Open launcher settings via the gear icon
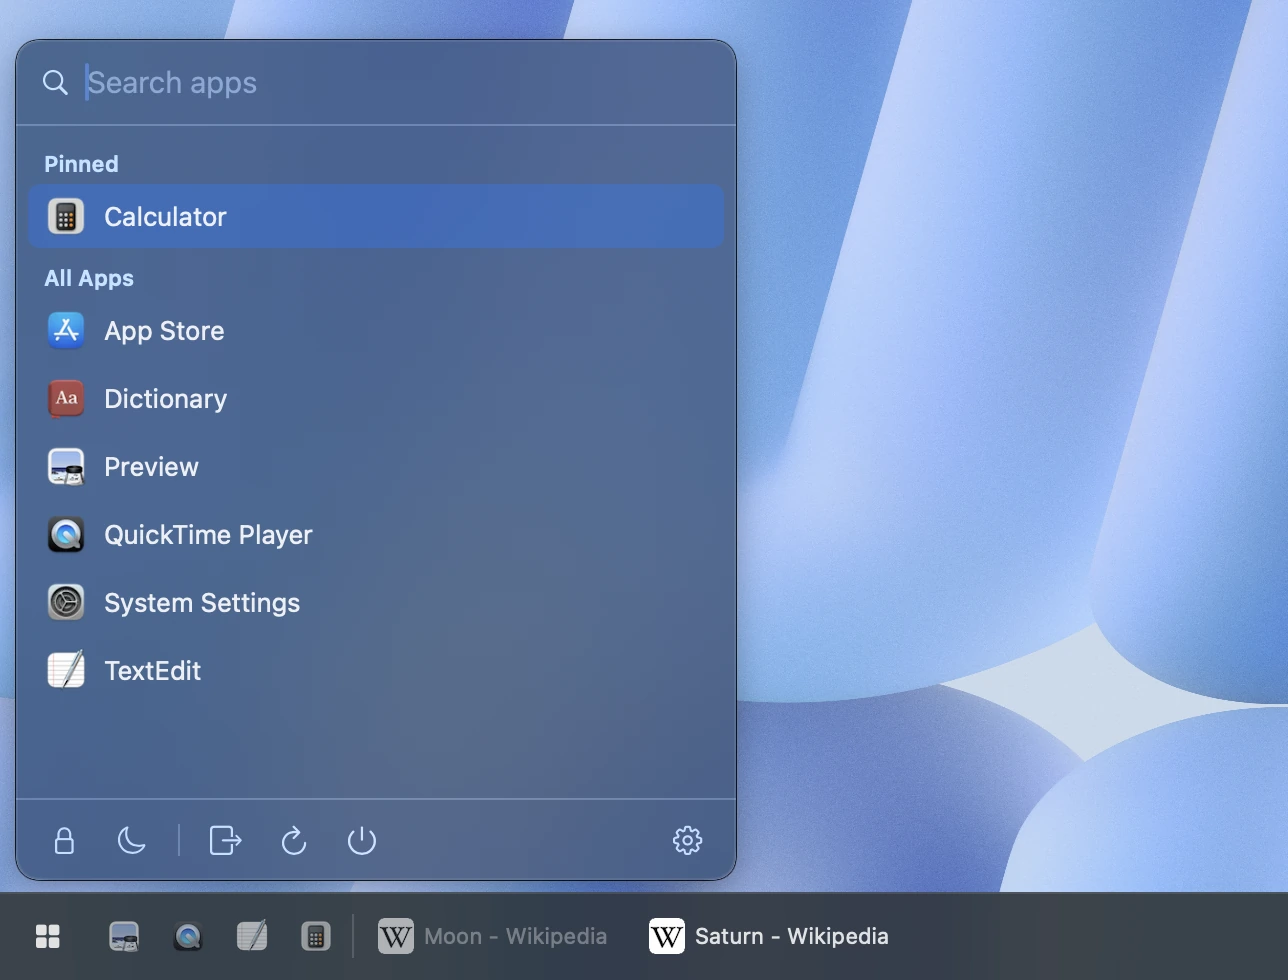 pyautogui.click(x=688, y=840)
